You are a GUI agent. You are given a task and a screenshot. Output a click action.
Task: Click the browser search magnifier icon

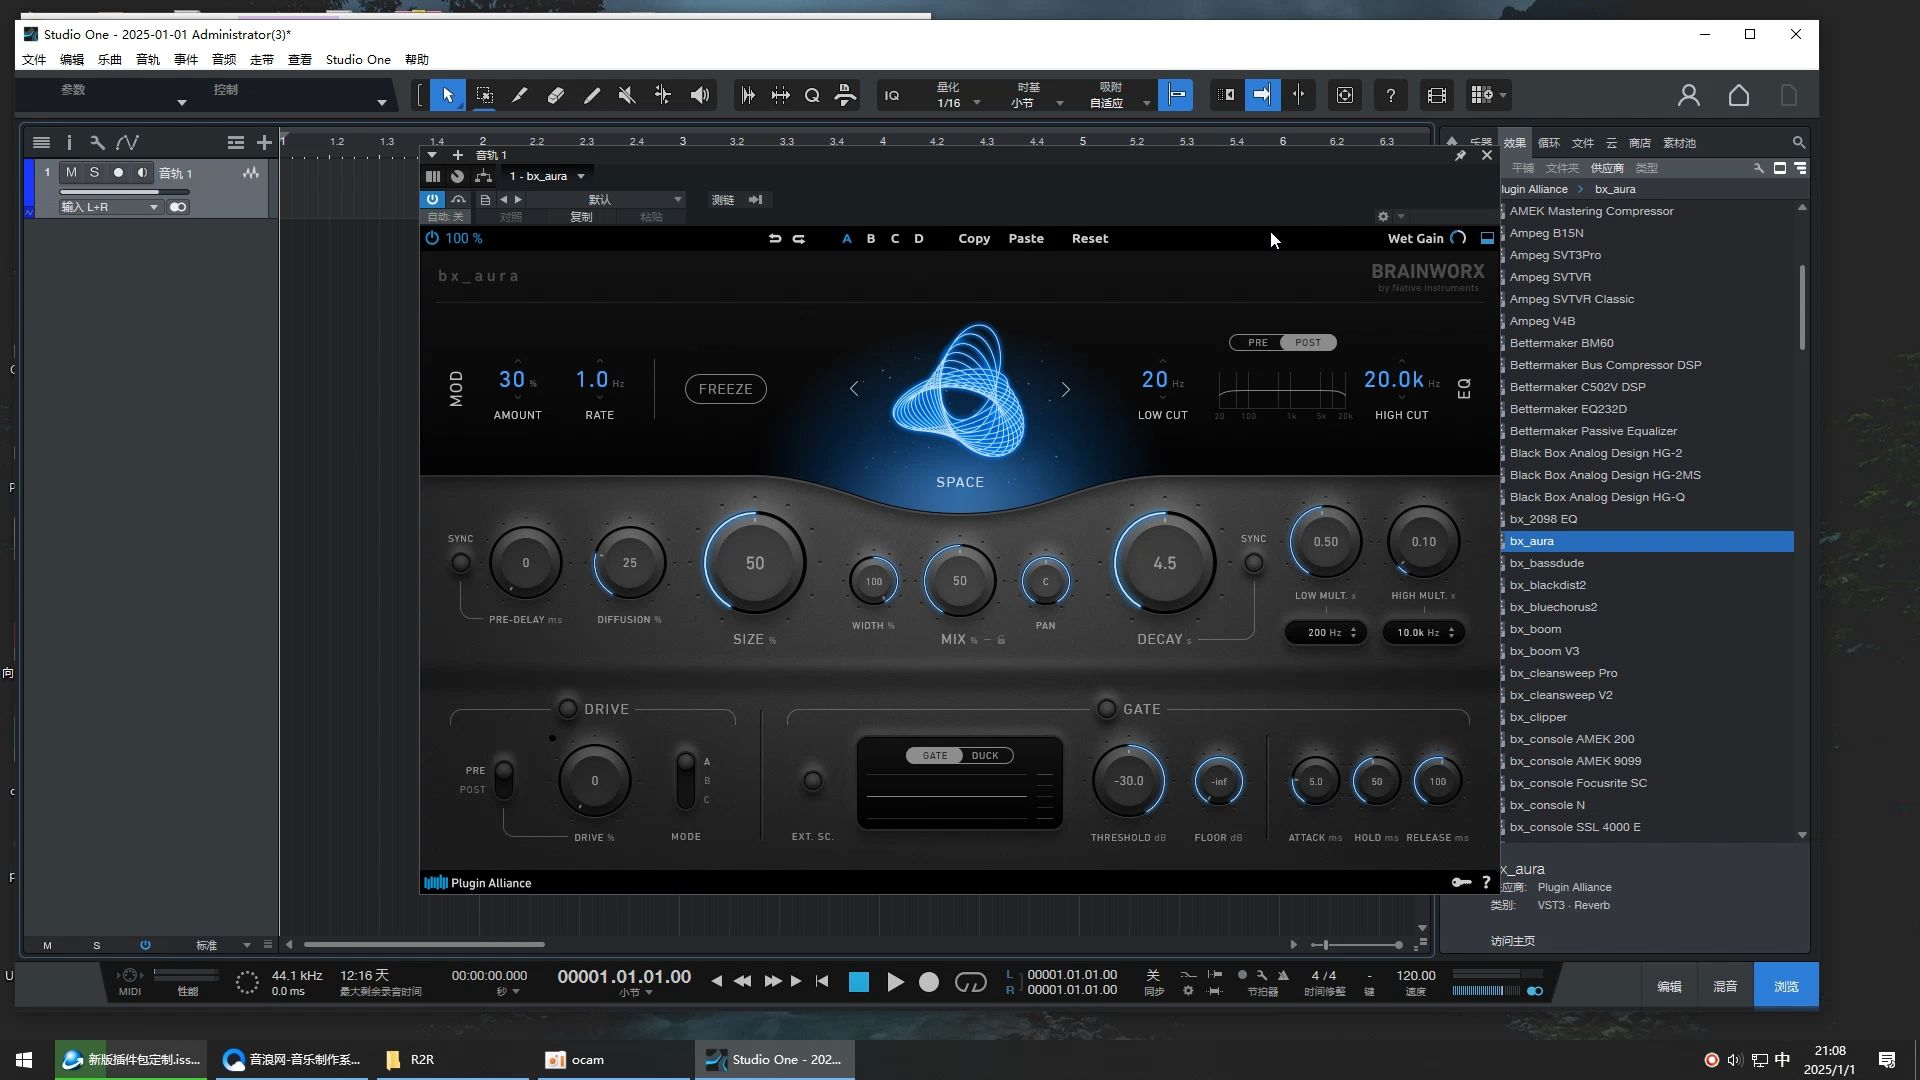point(1798,143)
